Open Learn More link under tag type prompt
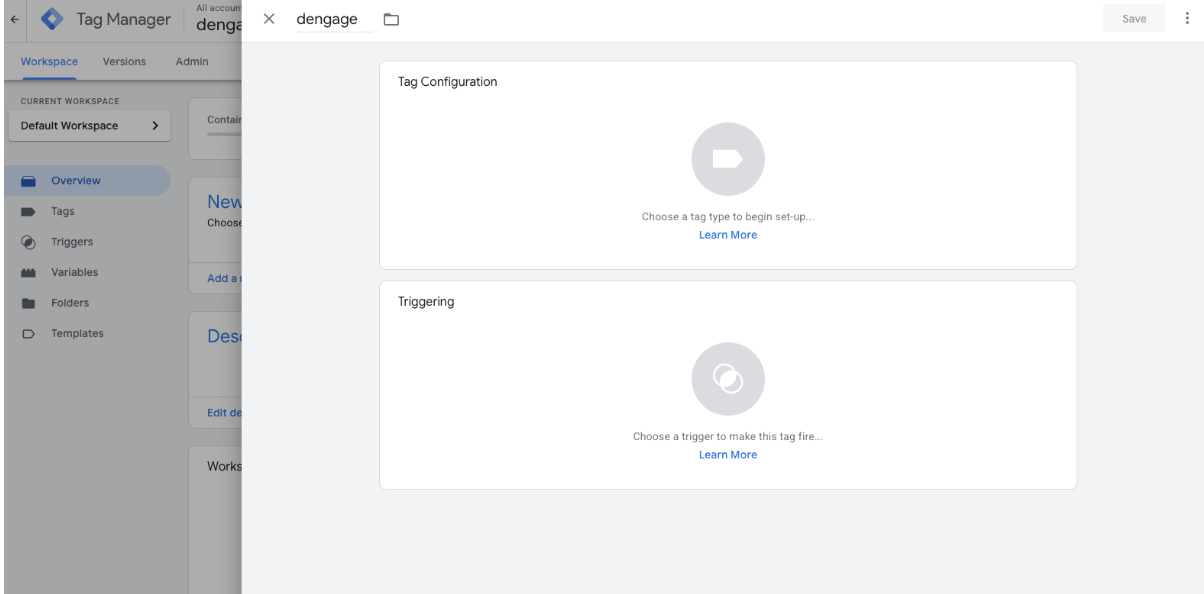1204x594 pixels. pos(728,235)
